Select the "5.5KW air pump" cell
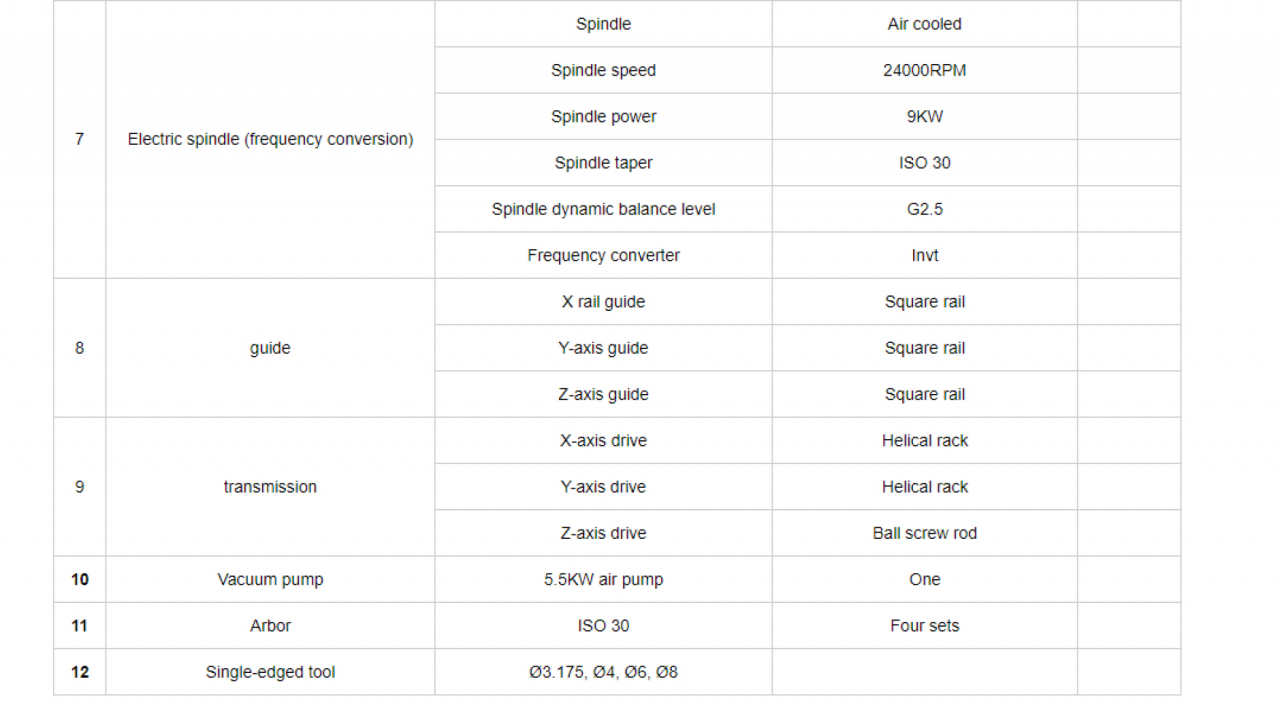Screen dimensions: 1280x705 click(603, 579)
